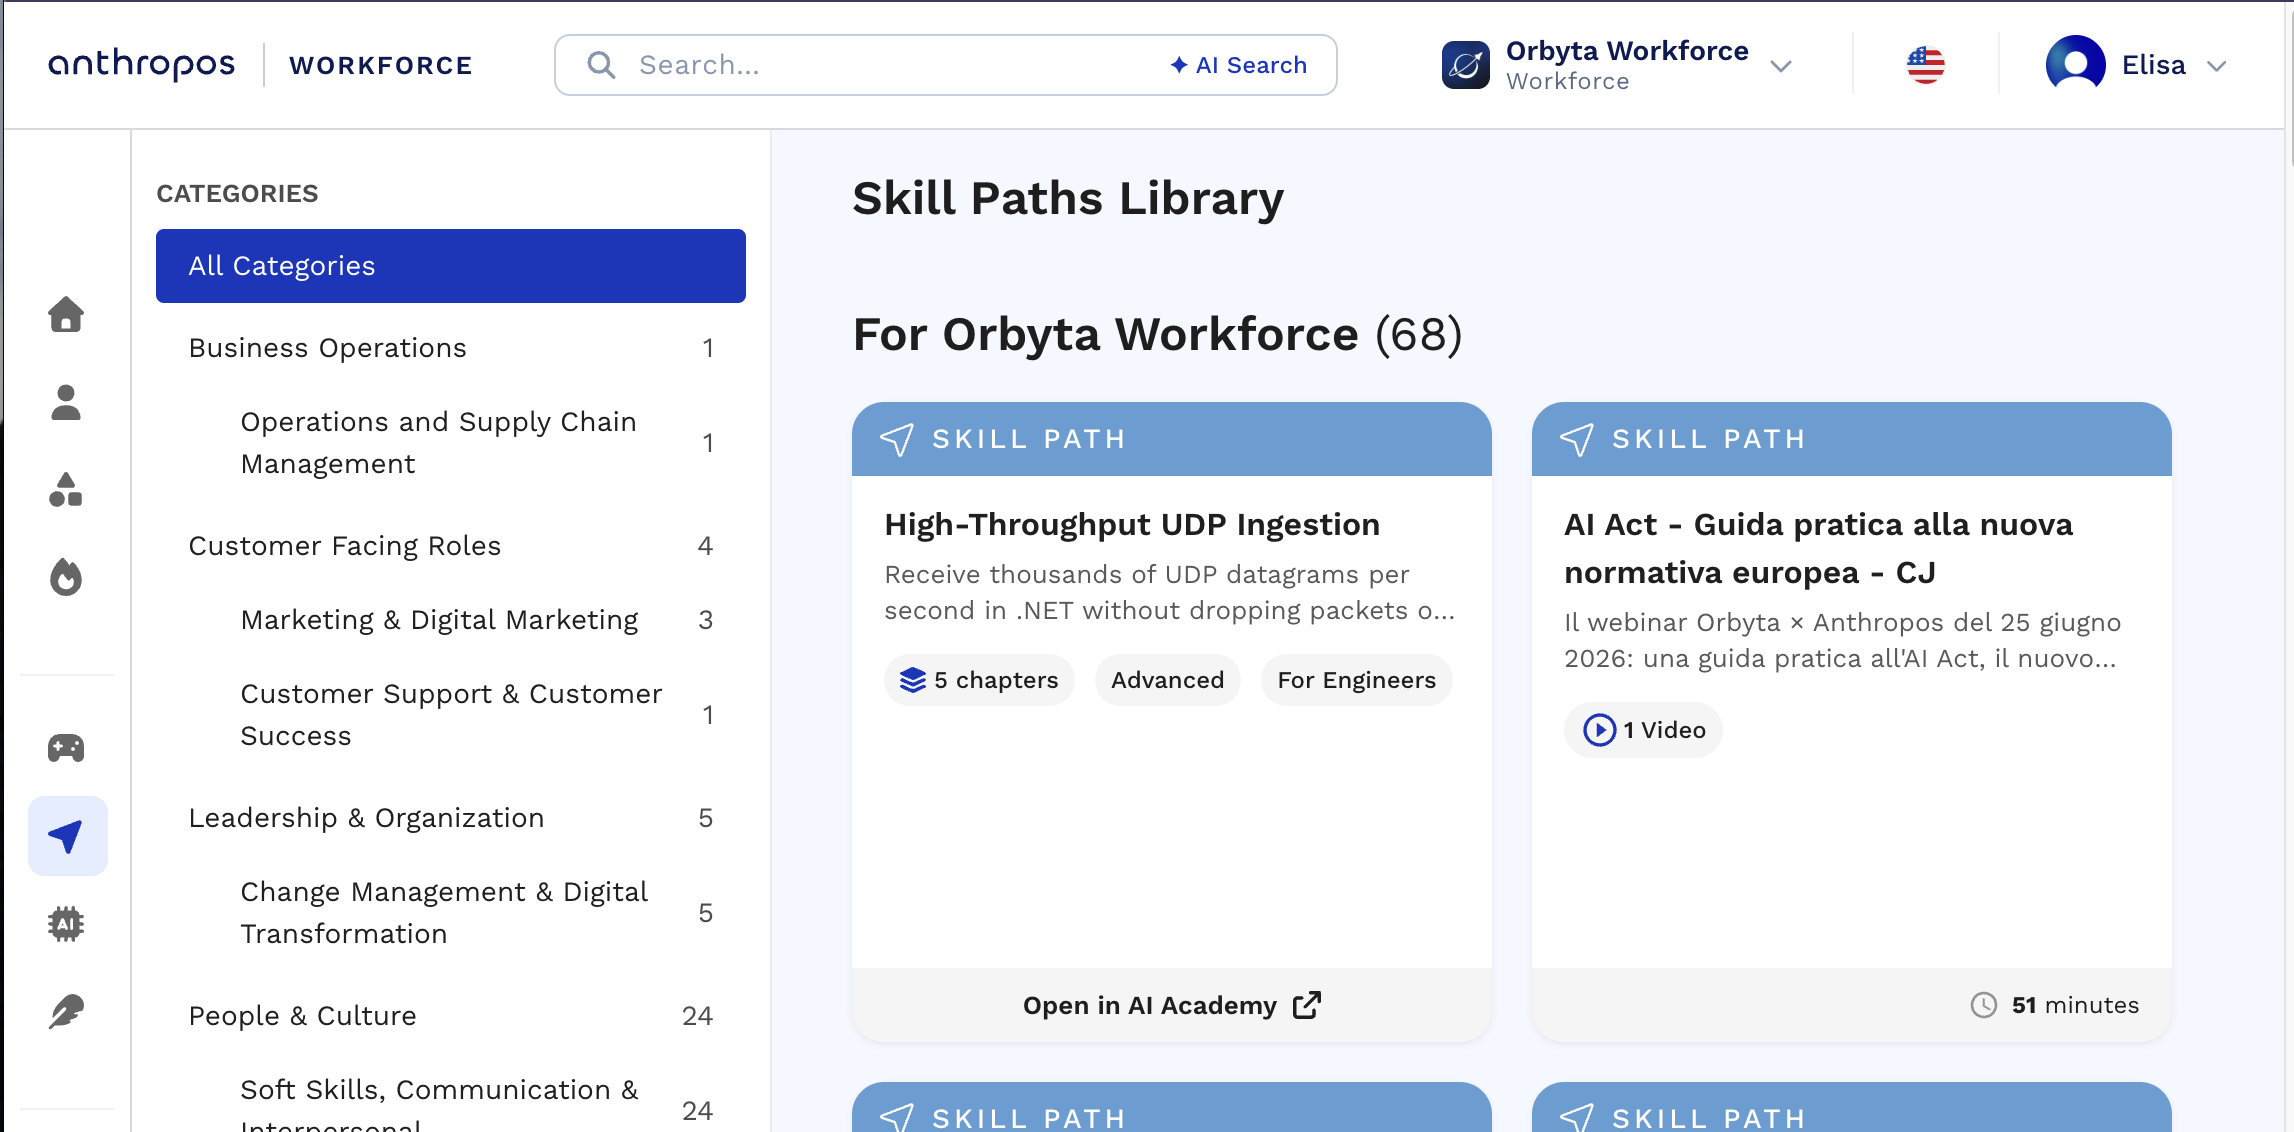Click the chapters stack icon on 5 chapters chip
This screenshot has width=2294, height=1132.
point(912,680)
